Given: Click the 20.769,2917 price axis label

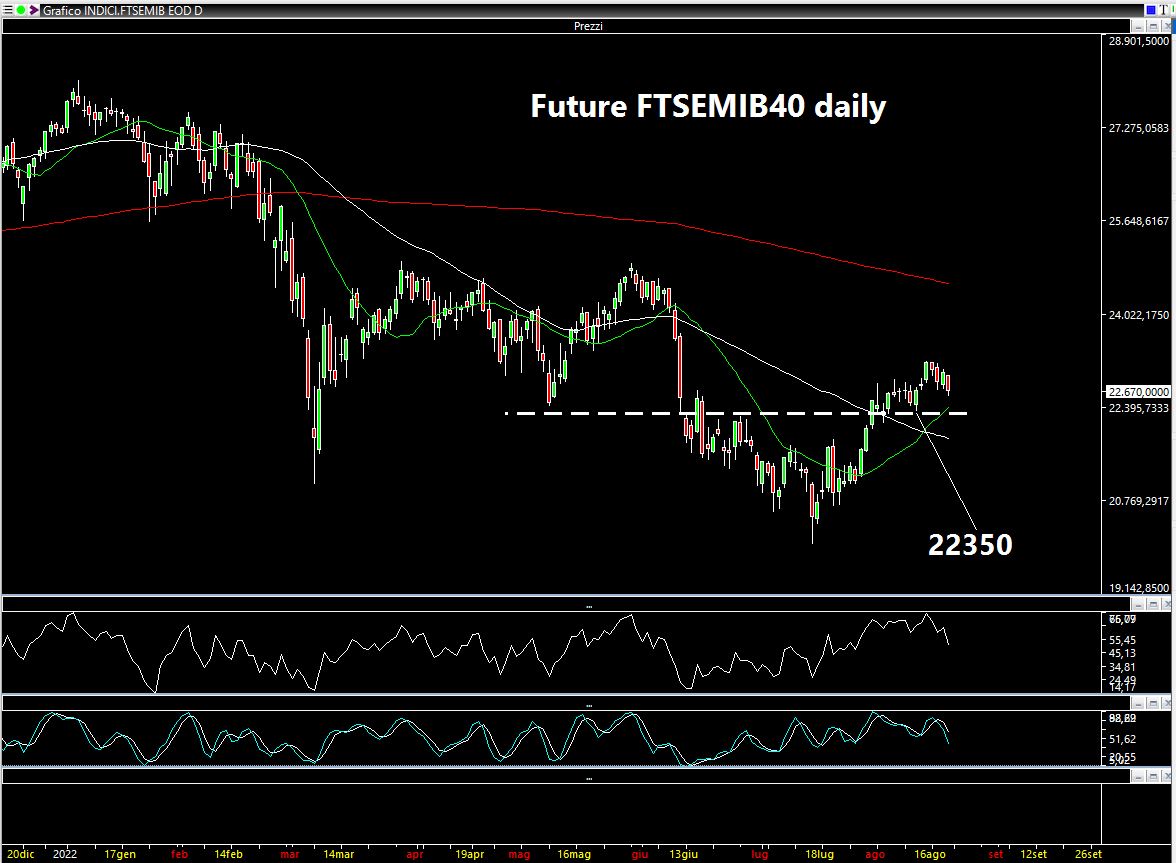Looking at the screenshot, I should click(1138, 501).
